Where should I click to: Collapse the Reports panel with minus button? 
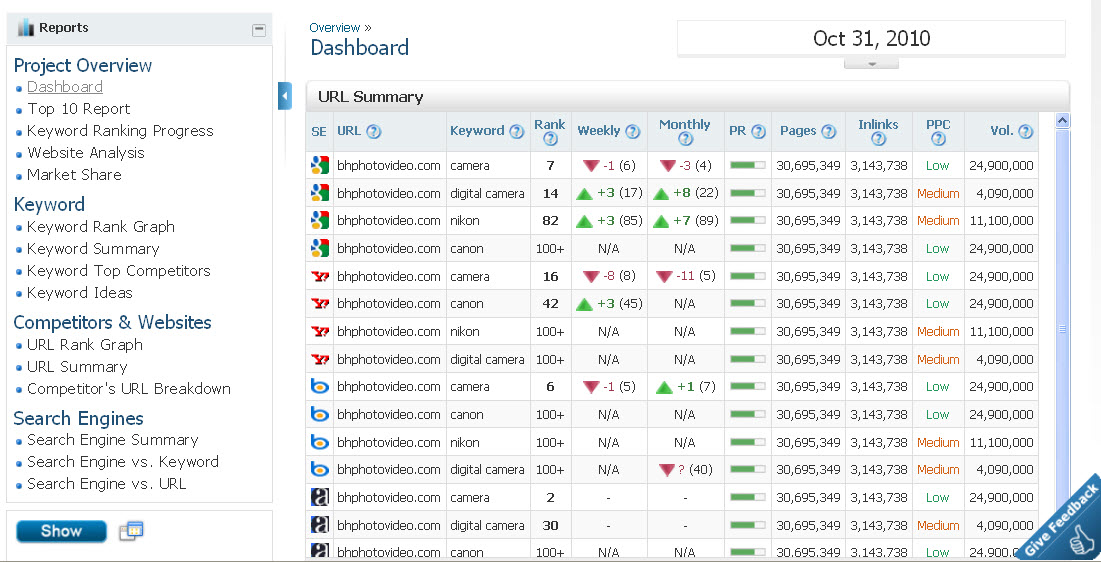(259, 29)
